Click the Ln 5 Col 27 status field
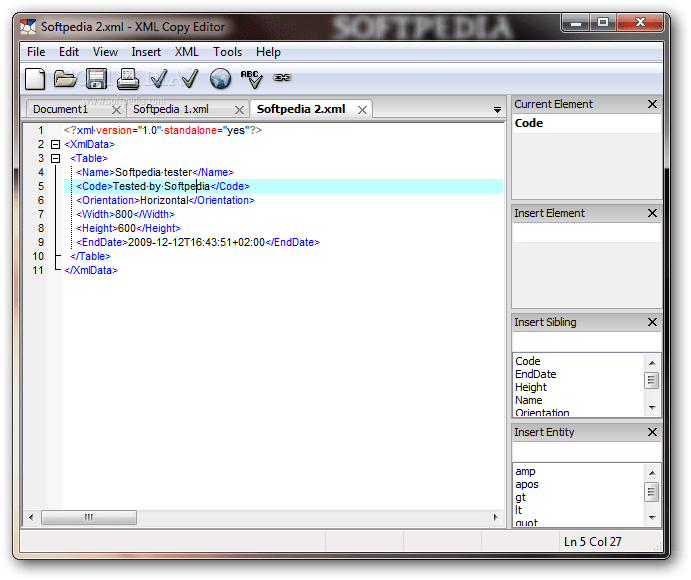 click(593, 542)
